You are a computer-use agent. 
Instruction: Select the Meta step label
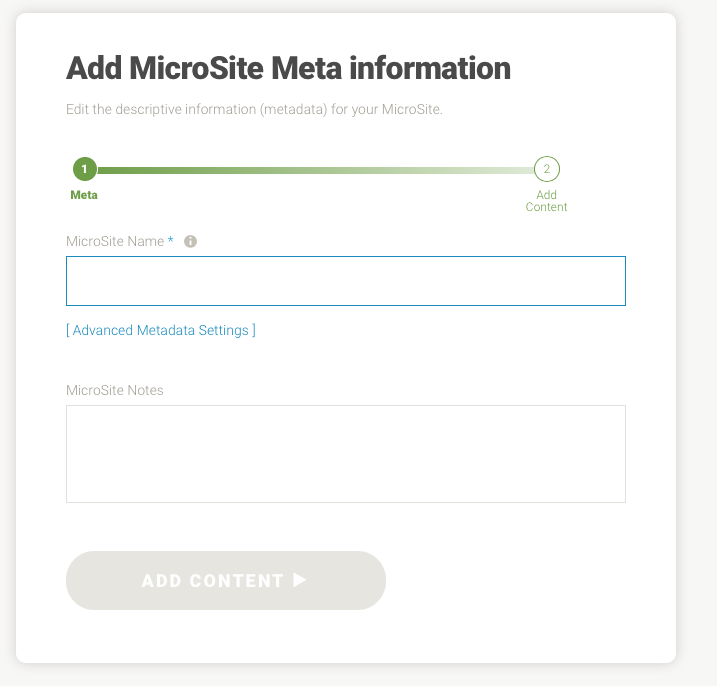(x=84, y=195)
